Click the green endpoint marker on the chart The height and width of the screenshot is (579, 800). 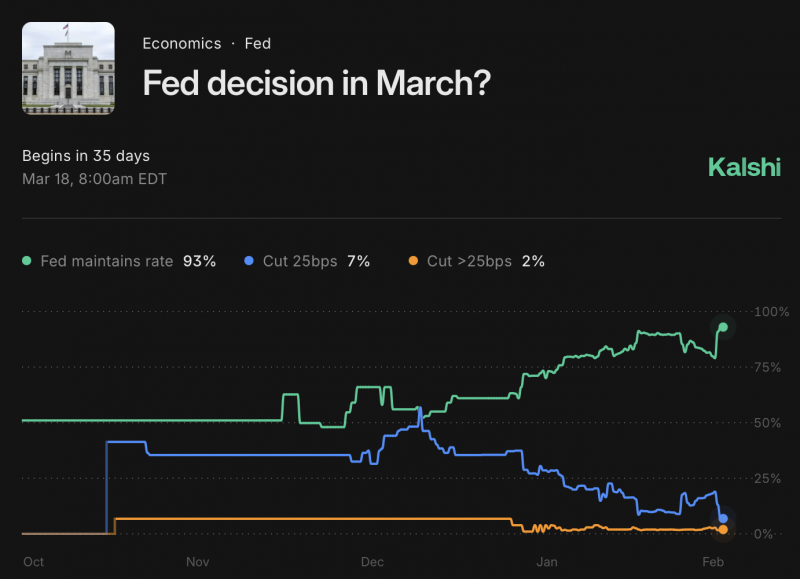(723, 327)
